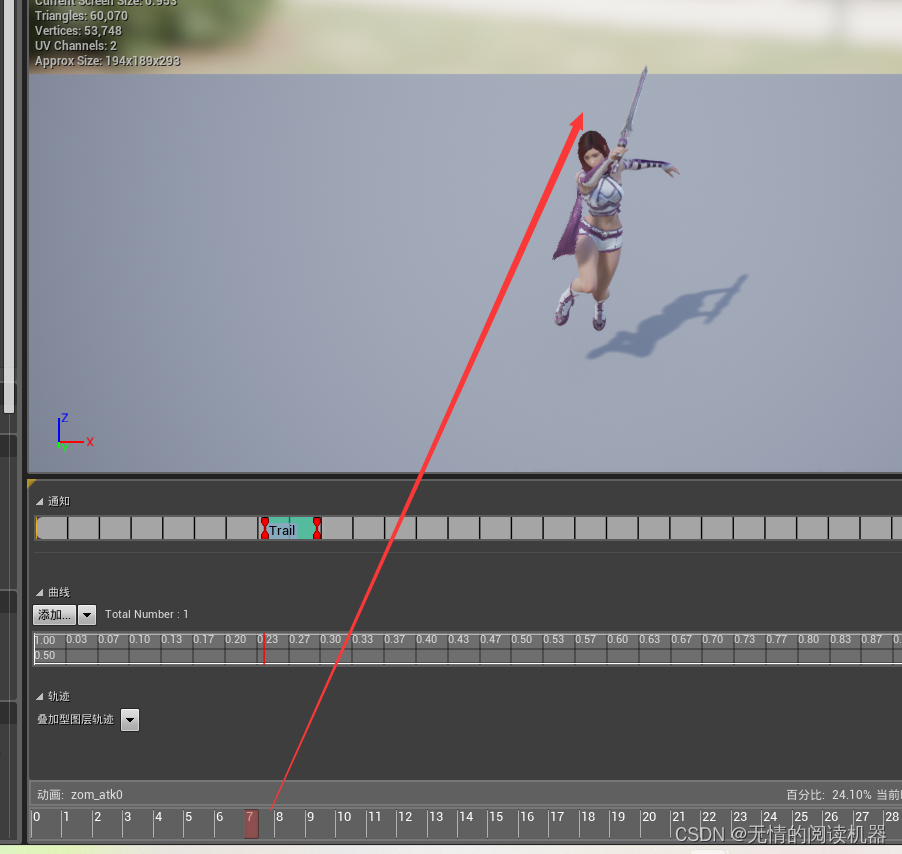Click the Trail notify end handle

click(x=317, y=529)
